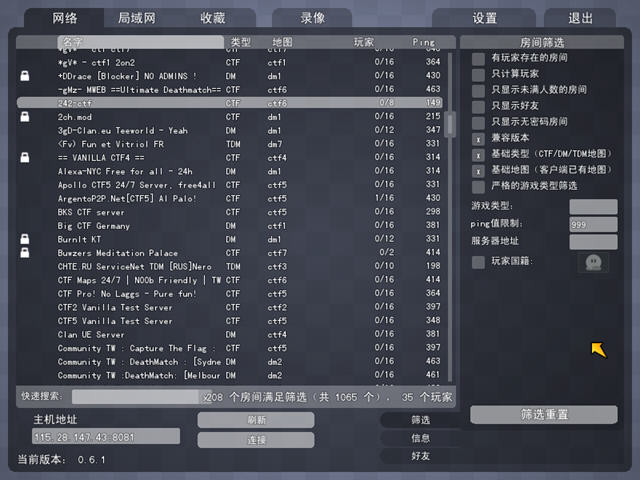Sort server list by 名字 column
Screen dimensions: 640x480
[x=140, y=42]
